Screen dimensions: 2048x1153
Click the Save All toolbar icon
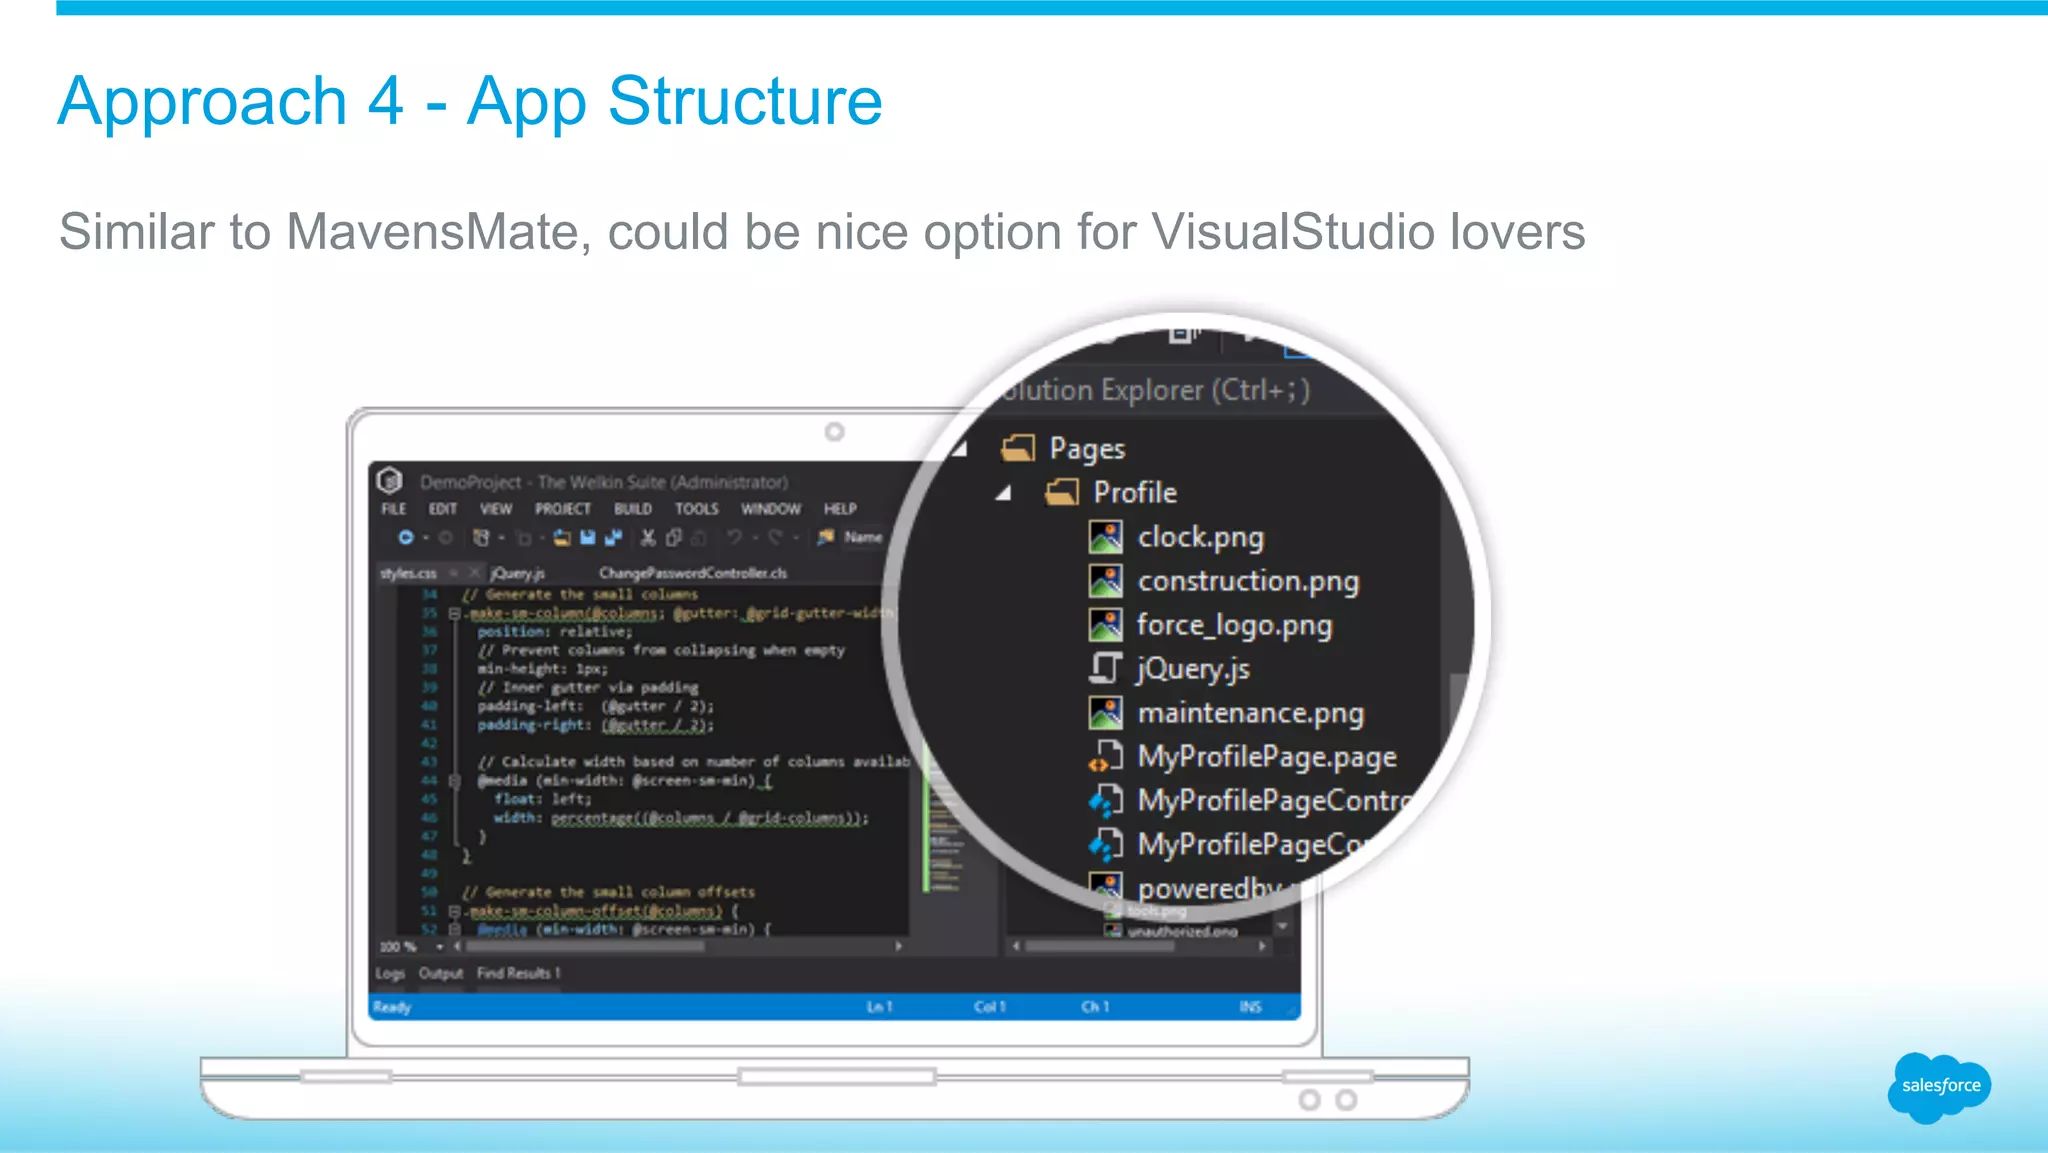(613, 538)
